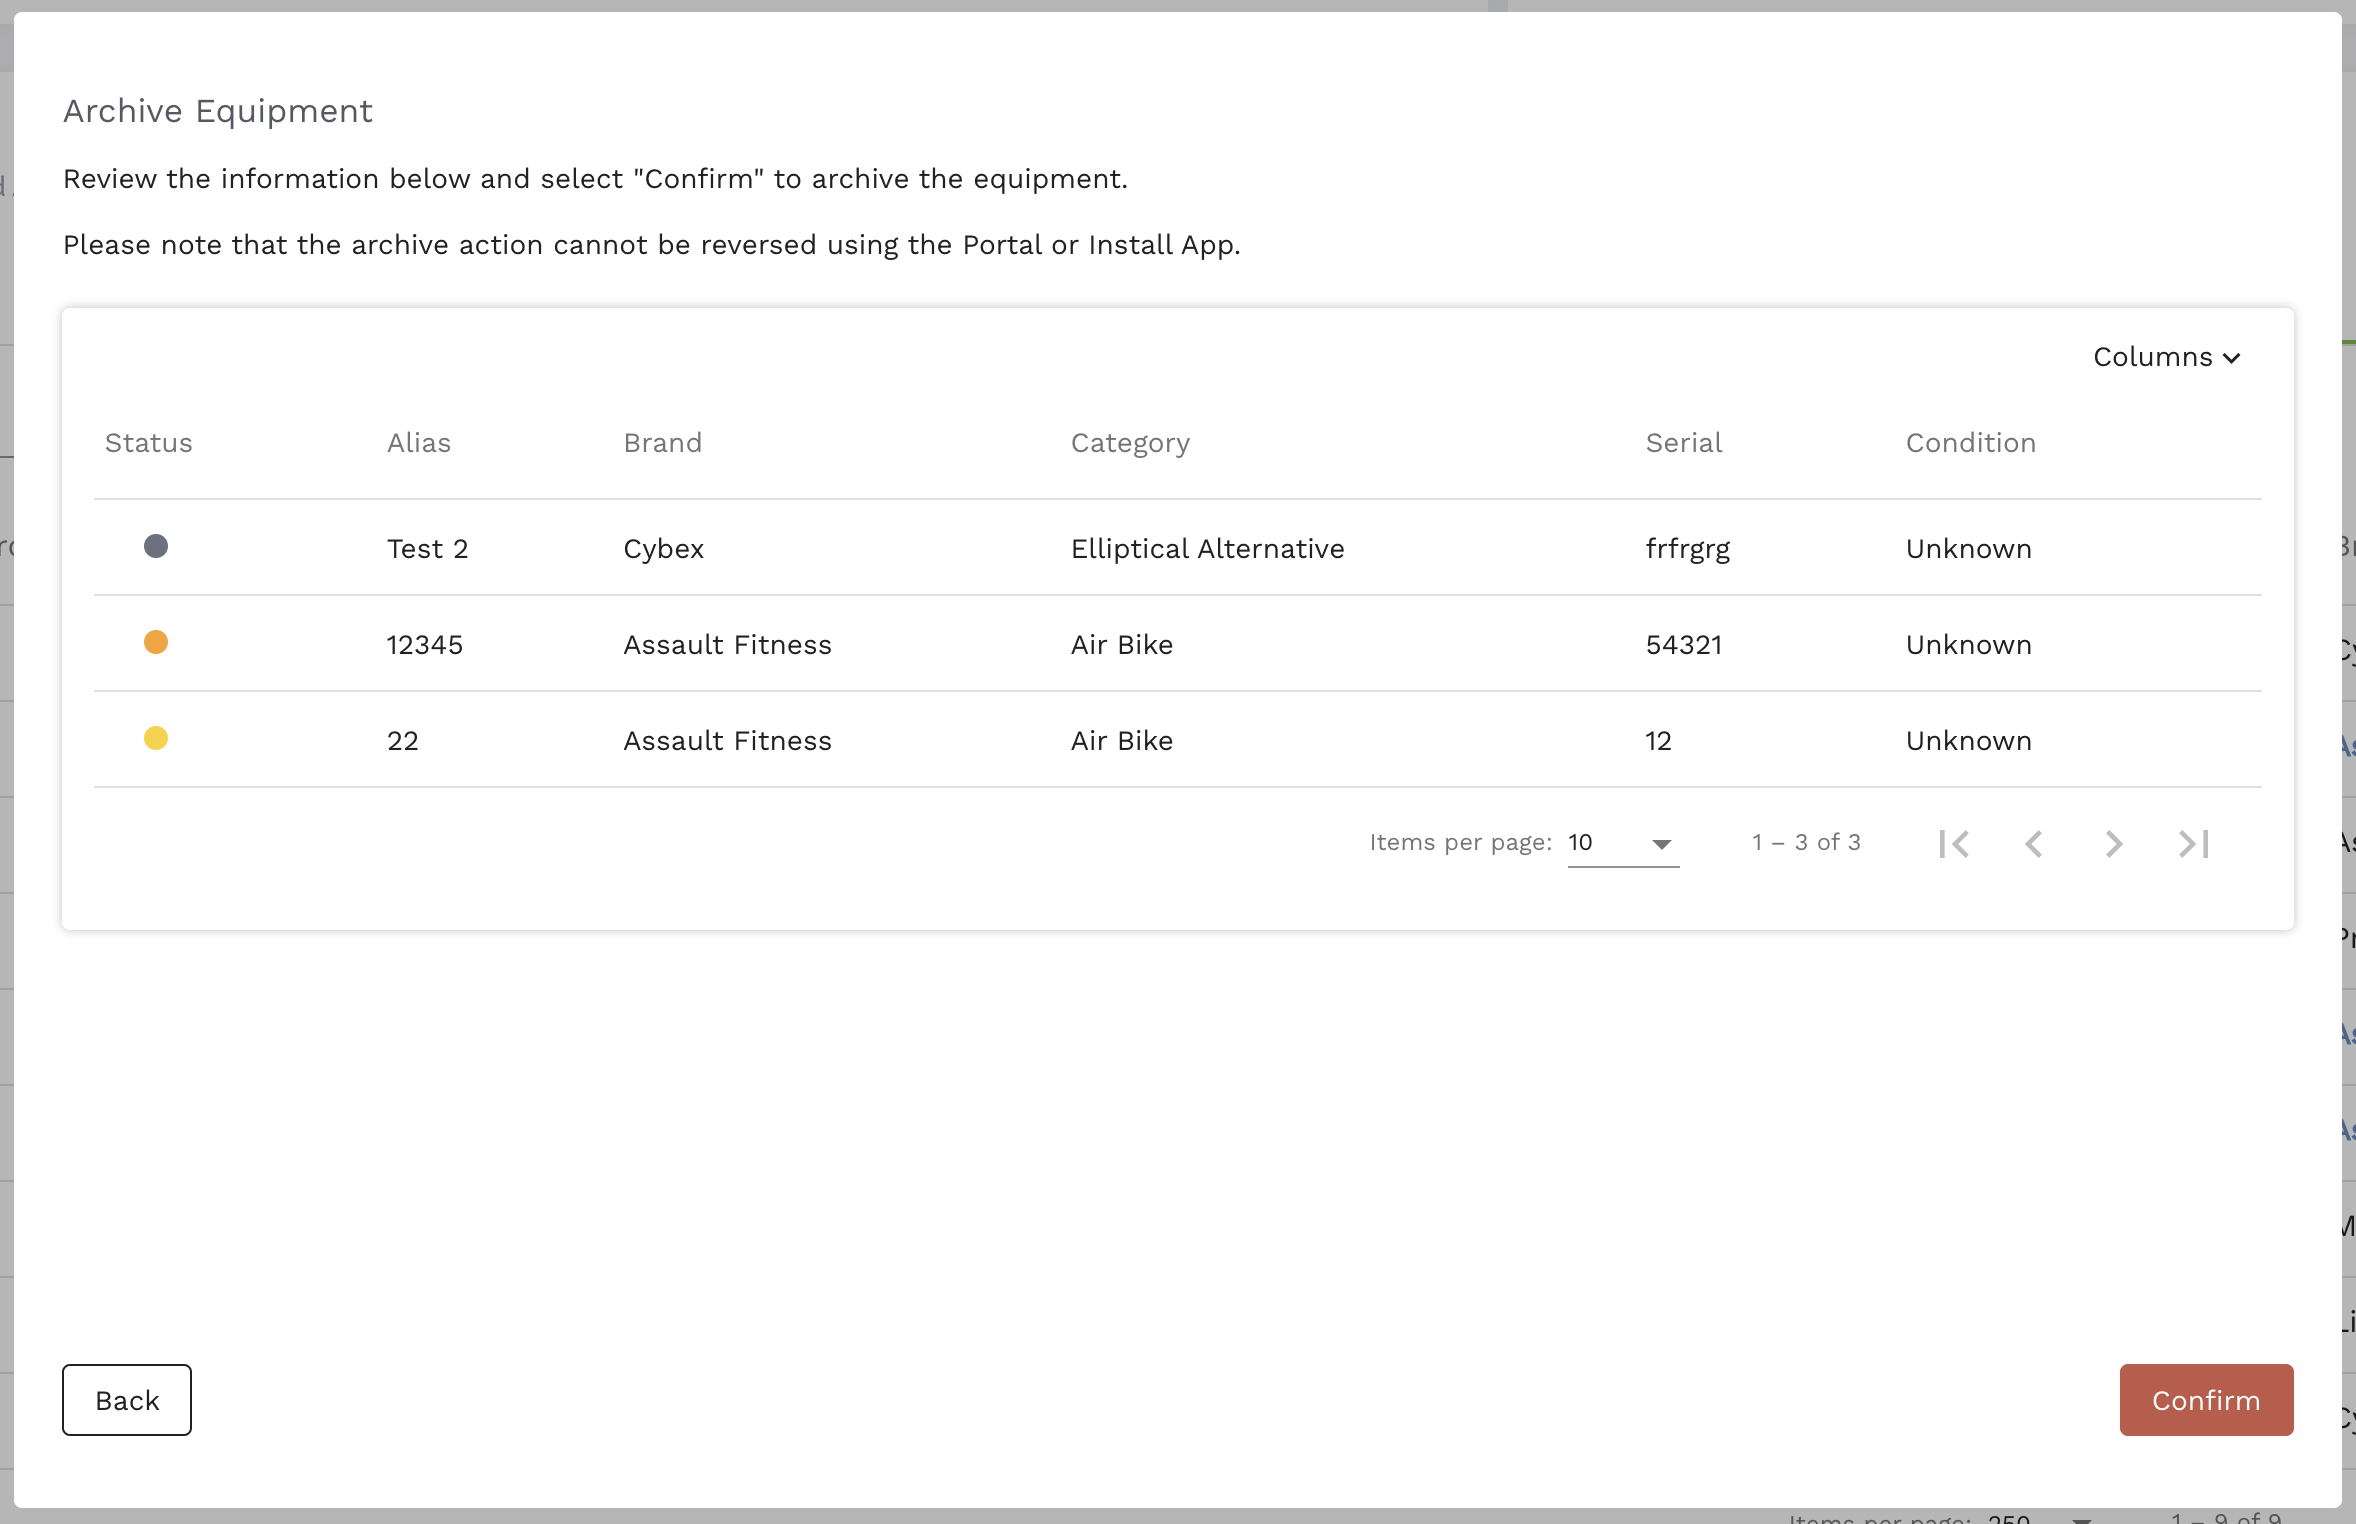Image resolution: width=2356 pixels, height=1524 pixels.
Task: Click the Brand column header
Action: coord(662,443)
